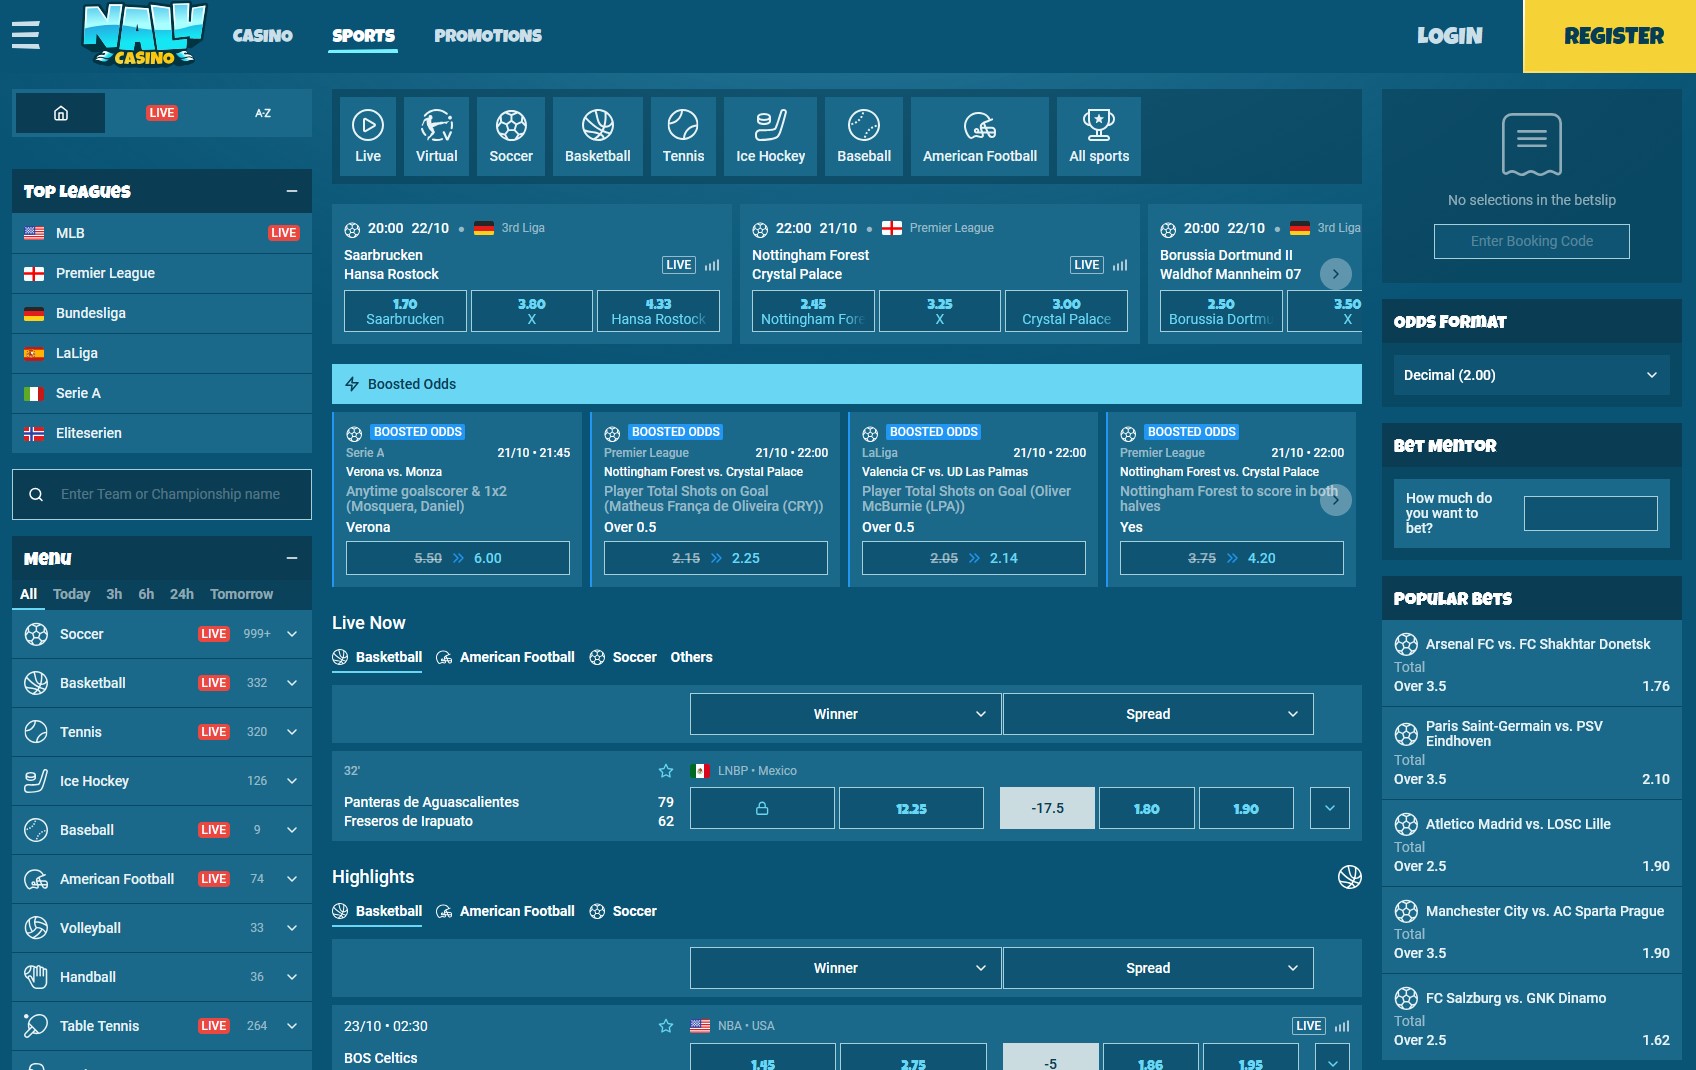Screen dimensions: 1696x1070
Task: Click the Enter Booking Code button
Action: pyautogui.click(x=1531, y=241)
